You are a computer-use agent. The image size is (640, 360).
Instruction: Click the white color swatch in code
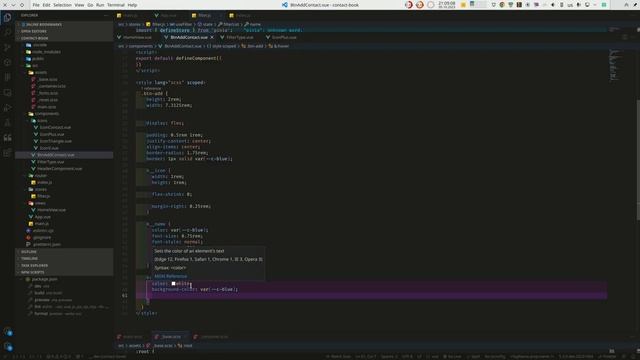click(x=173, y=283)
